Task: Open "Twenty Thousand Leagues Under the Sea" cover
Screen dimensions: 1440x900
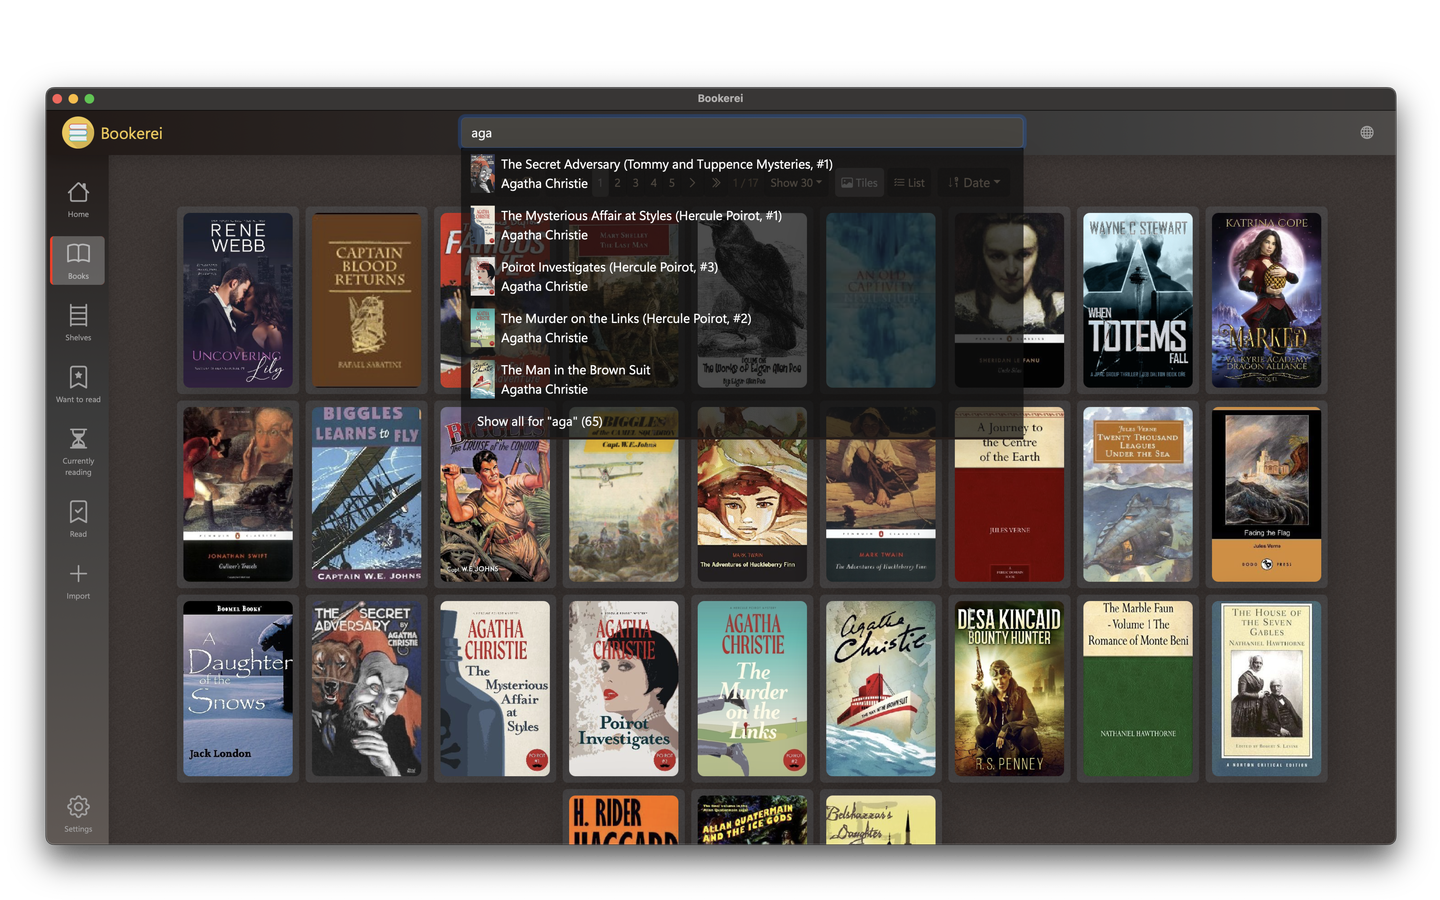Action: 1138,494
